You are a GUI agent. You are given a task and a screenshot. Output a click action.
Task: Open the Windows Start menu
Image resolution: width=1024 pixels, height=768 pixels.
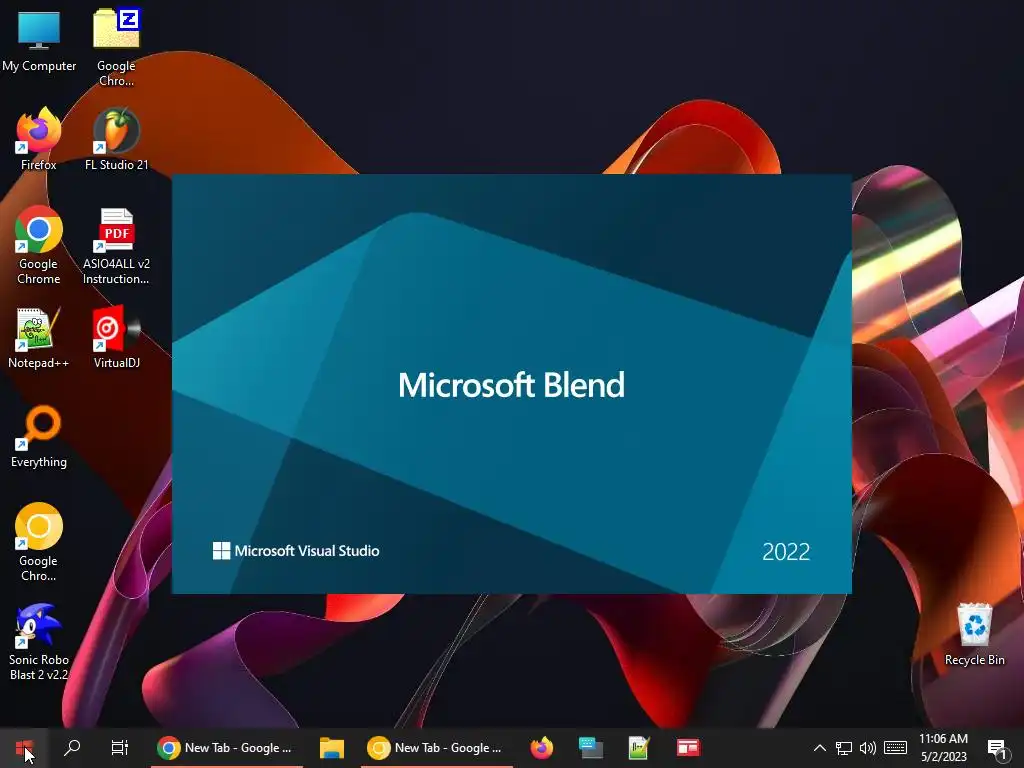tap(24, 748)
